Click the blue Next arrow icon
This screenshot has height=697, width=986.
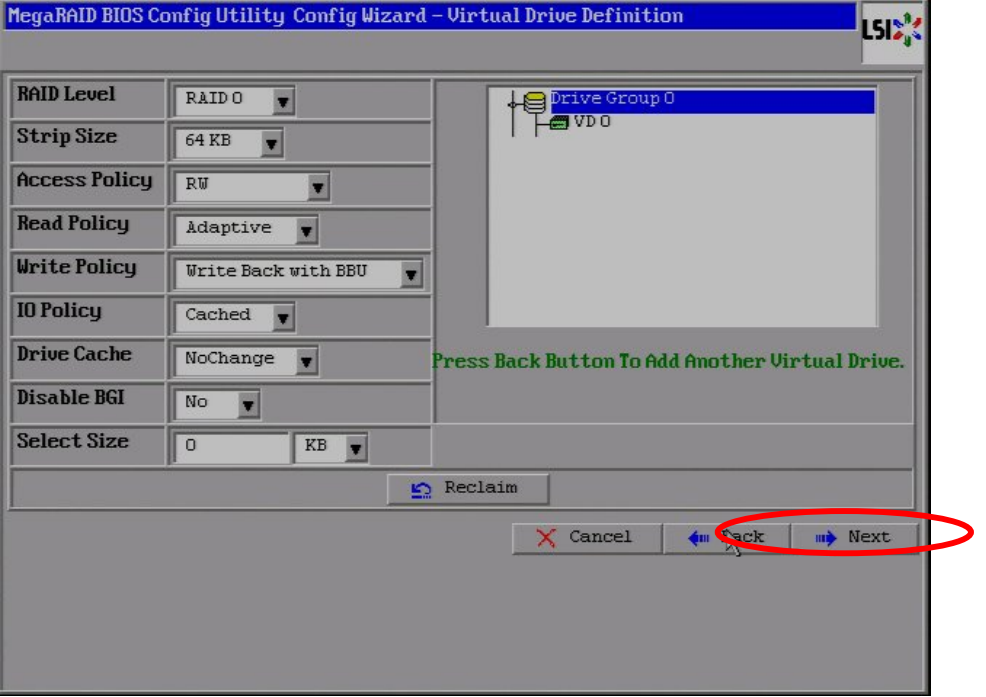tap(825, 538)
